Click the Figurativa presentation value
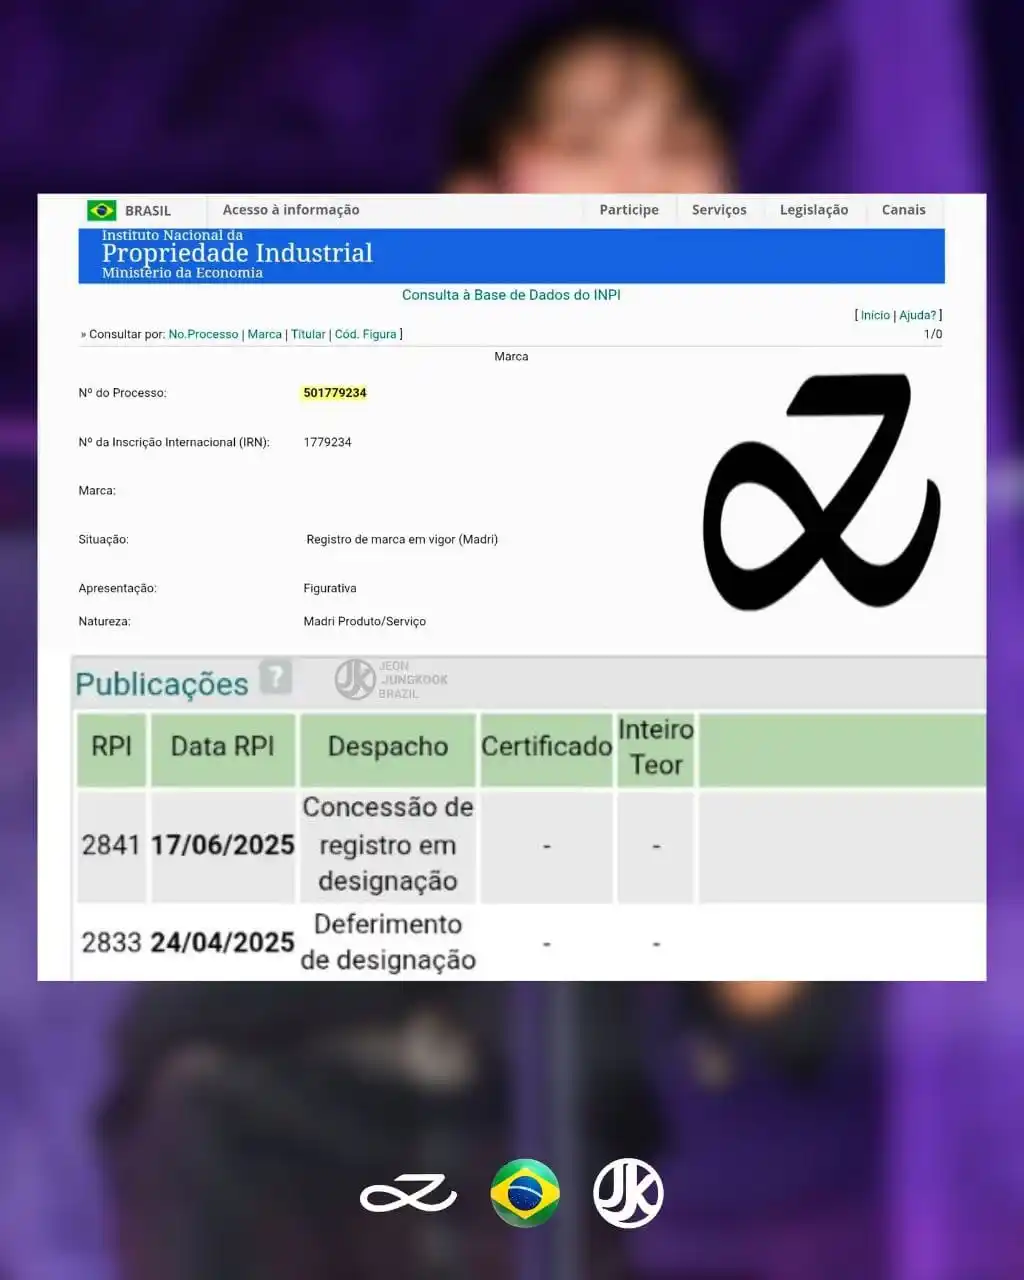1024x1280 pixels. pyautogui.click(x=330, y=588)
